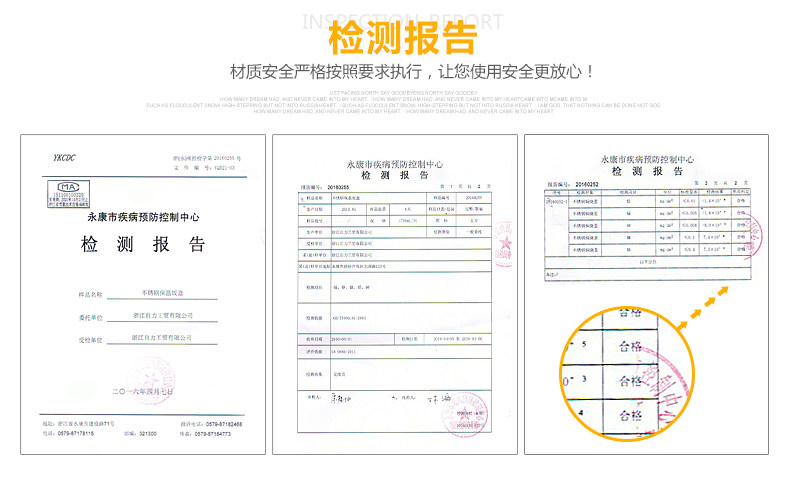
Task: Click the fax number 0579-87184773
Action: coord(213,433)
